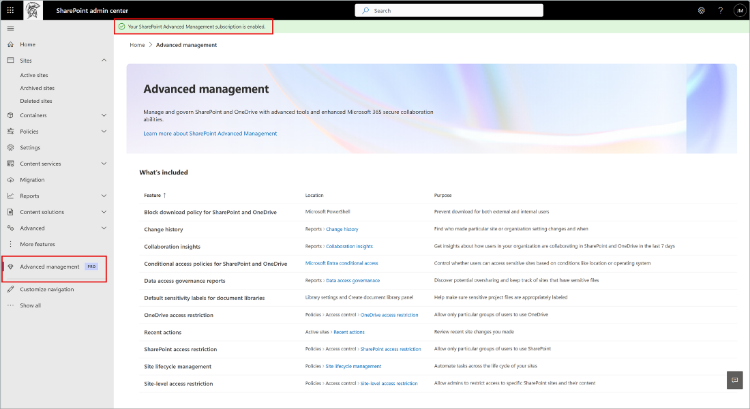The width and height of the screenshot is (750, 409).
Task: Open the account profile avatar
Action: (x=739, y=10)
